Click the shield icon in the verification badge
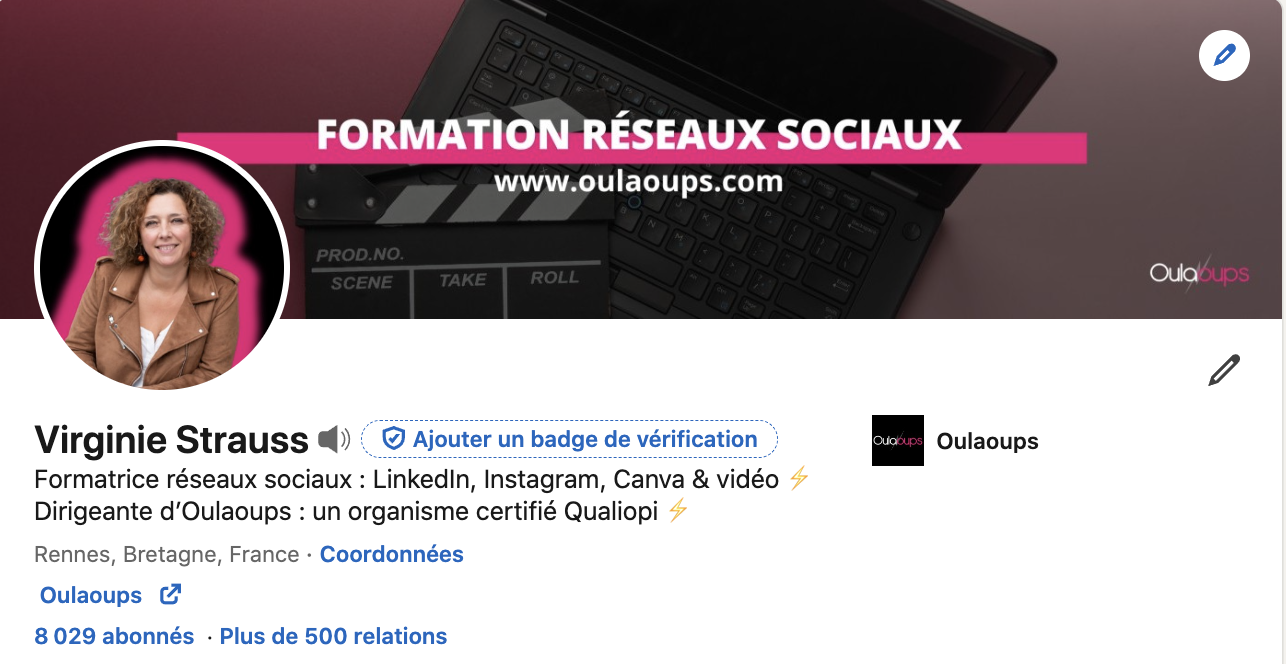The image size is (1286, 664). tap(393, 438)
